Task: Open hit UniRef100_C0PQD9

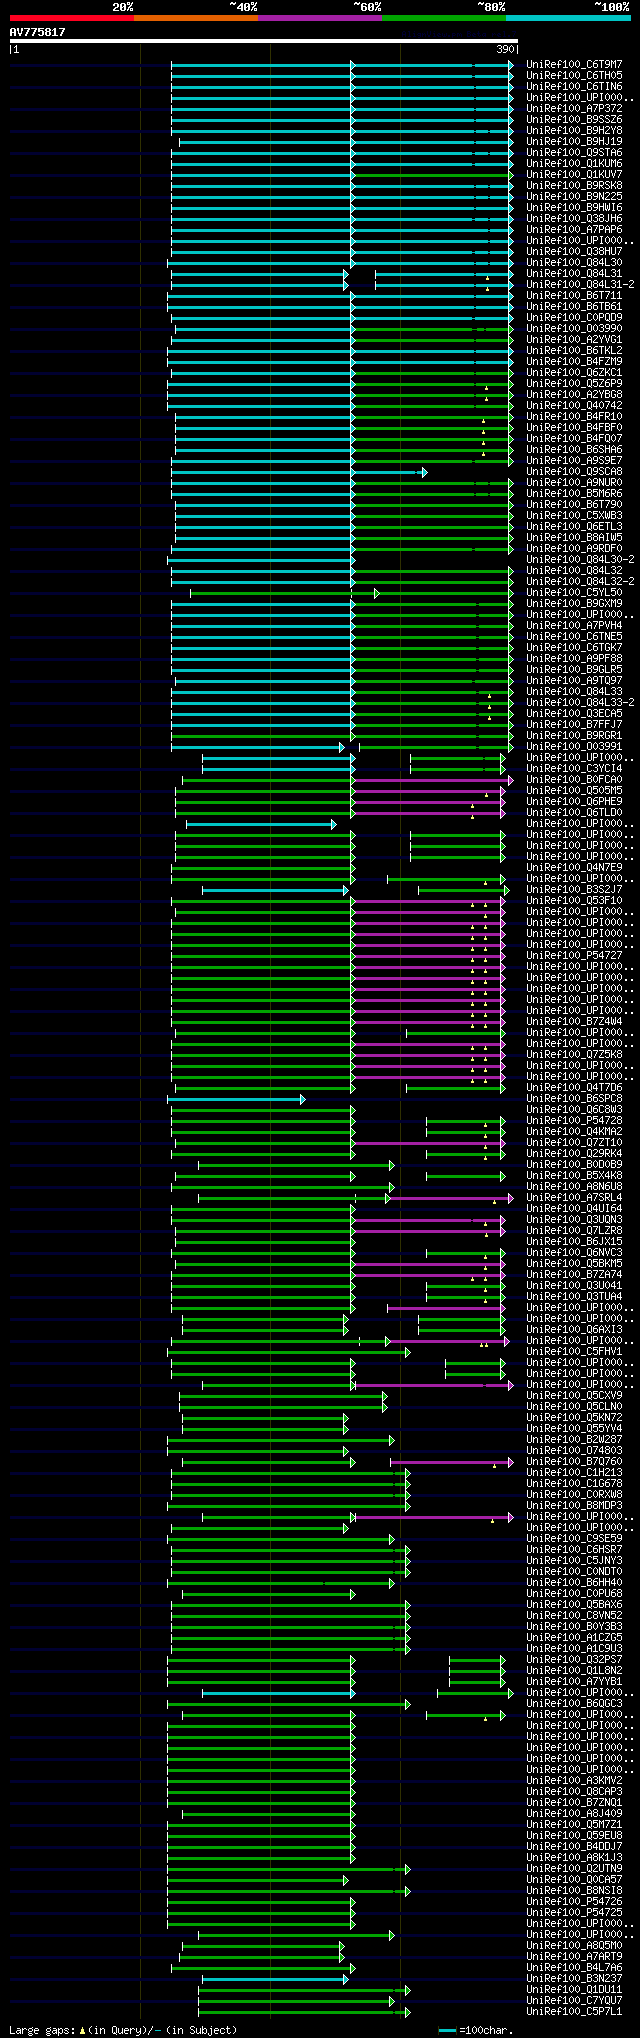Action: pyautogui.click(x=574, y=317)
